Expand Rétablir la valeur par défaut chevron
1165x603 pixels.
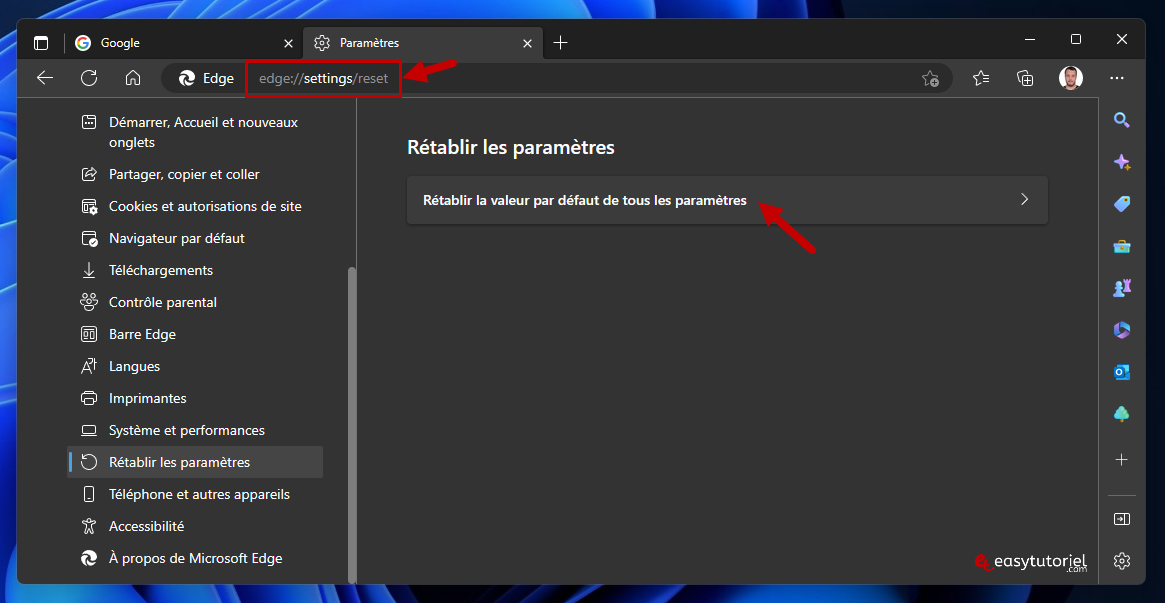coord(1024,200)
